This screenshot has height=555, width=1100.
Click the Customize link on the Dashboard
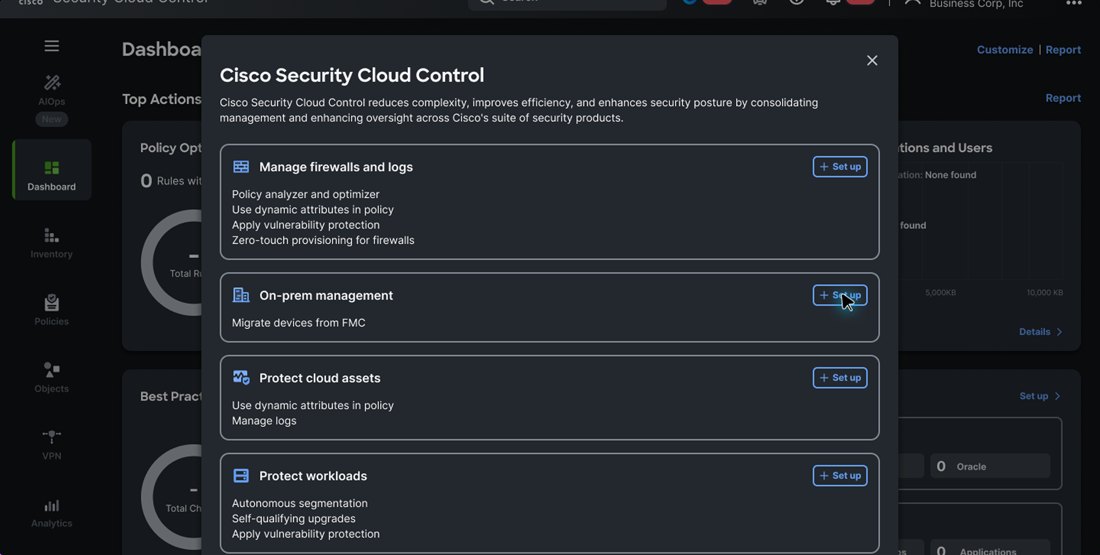click(1005, 50)
